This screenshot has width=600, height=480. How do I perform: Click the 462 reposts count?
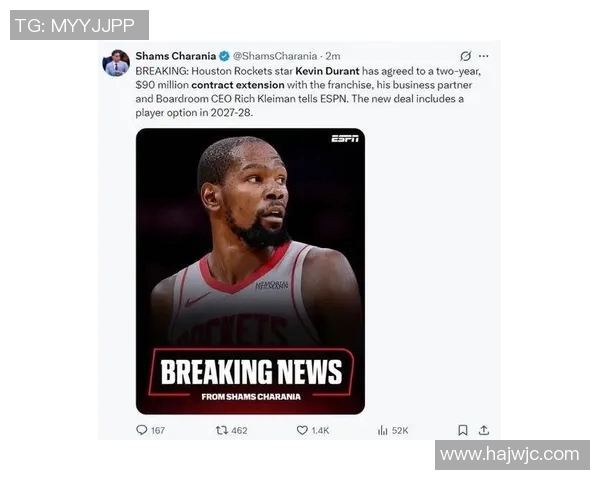click(239, 431)
